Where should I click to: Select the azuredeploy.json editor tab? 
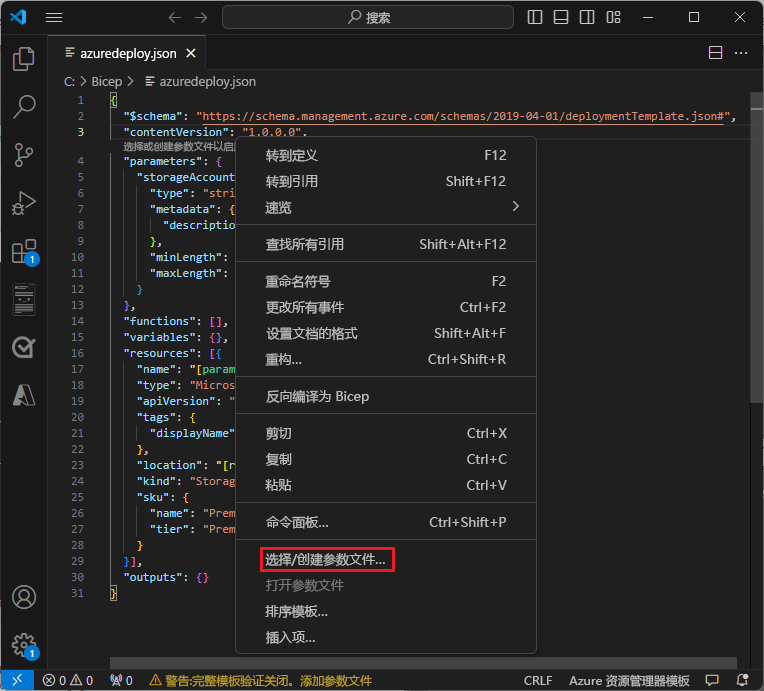coord(127,53)
